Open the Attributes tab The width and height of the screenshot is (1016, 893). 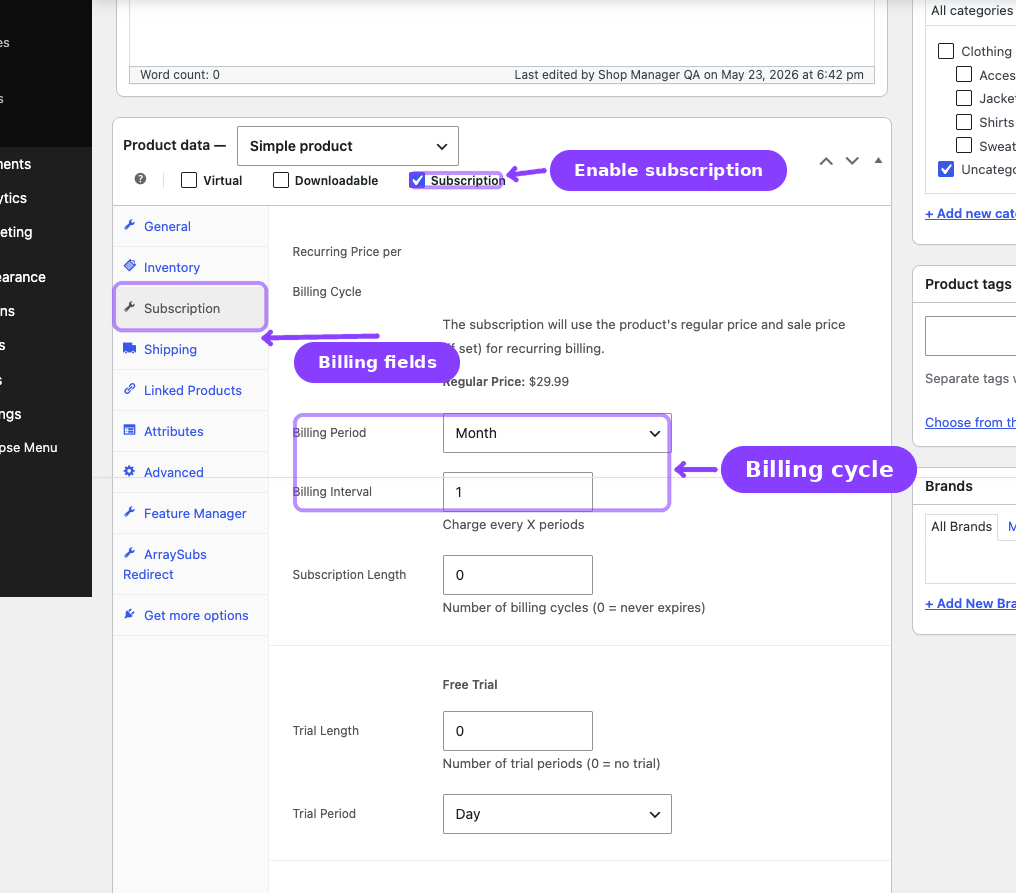pos(190,431)
